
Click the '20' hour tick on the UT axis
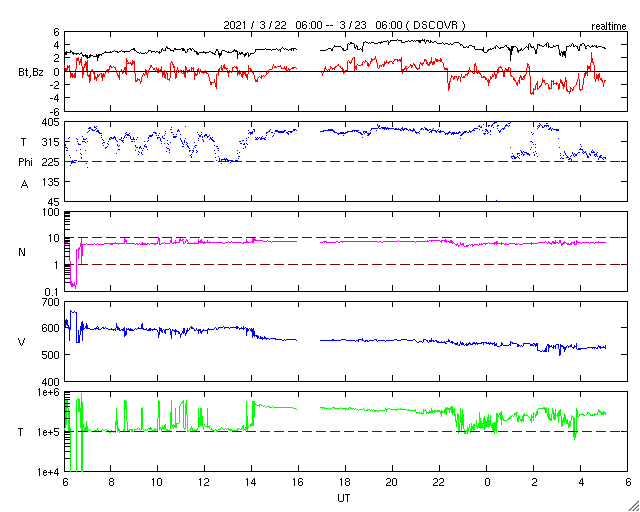click(x=393, y=482)
